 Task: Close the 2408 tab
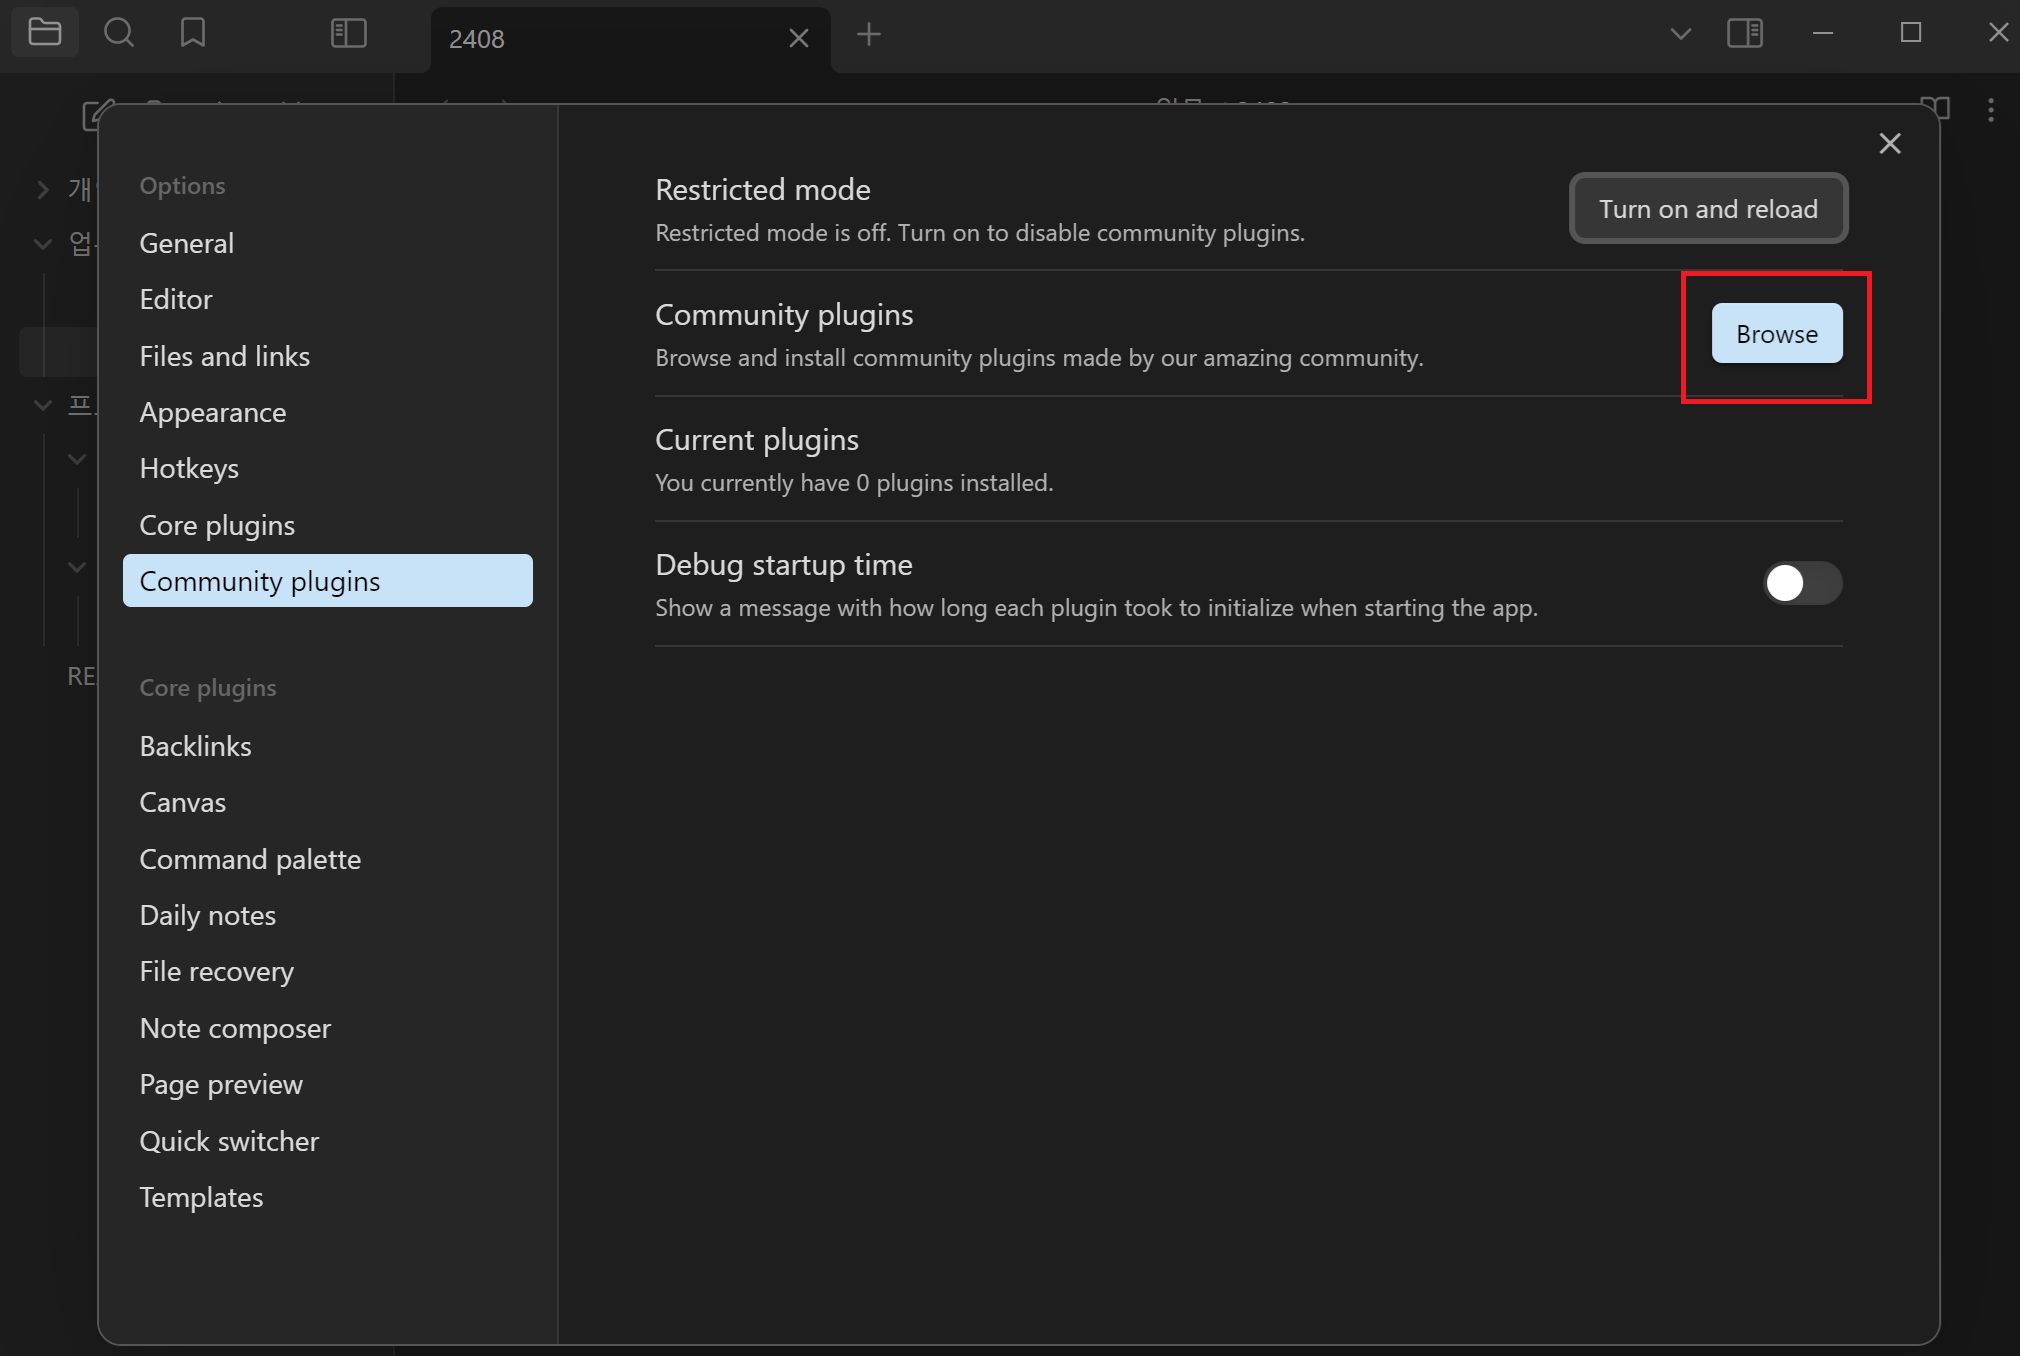click(798, 38)
